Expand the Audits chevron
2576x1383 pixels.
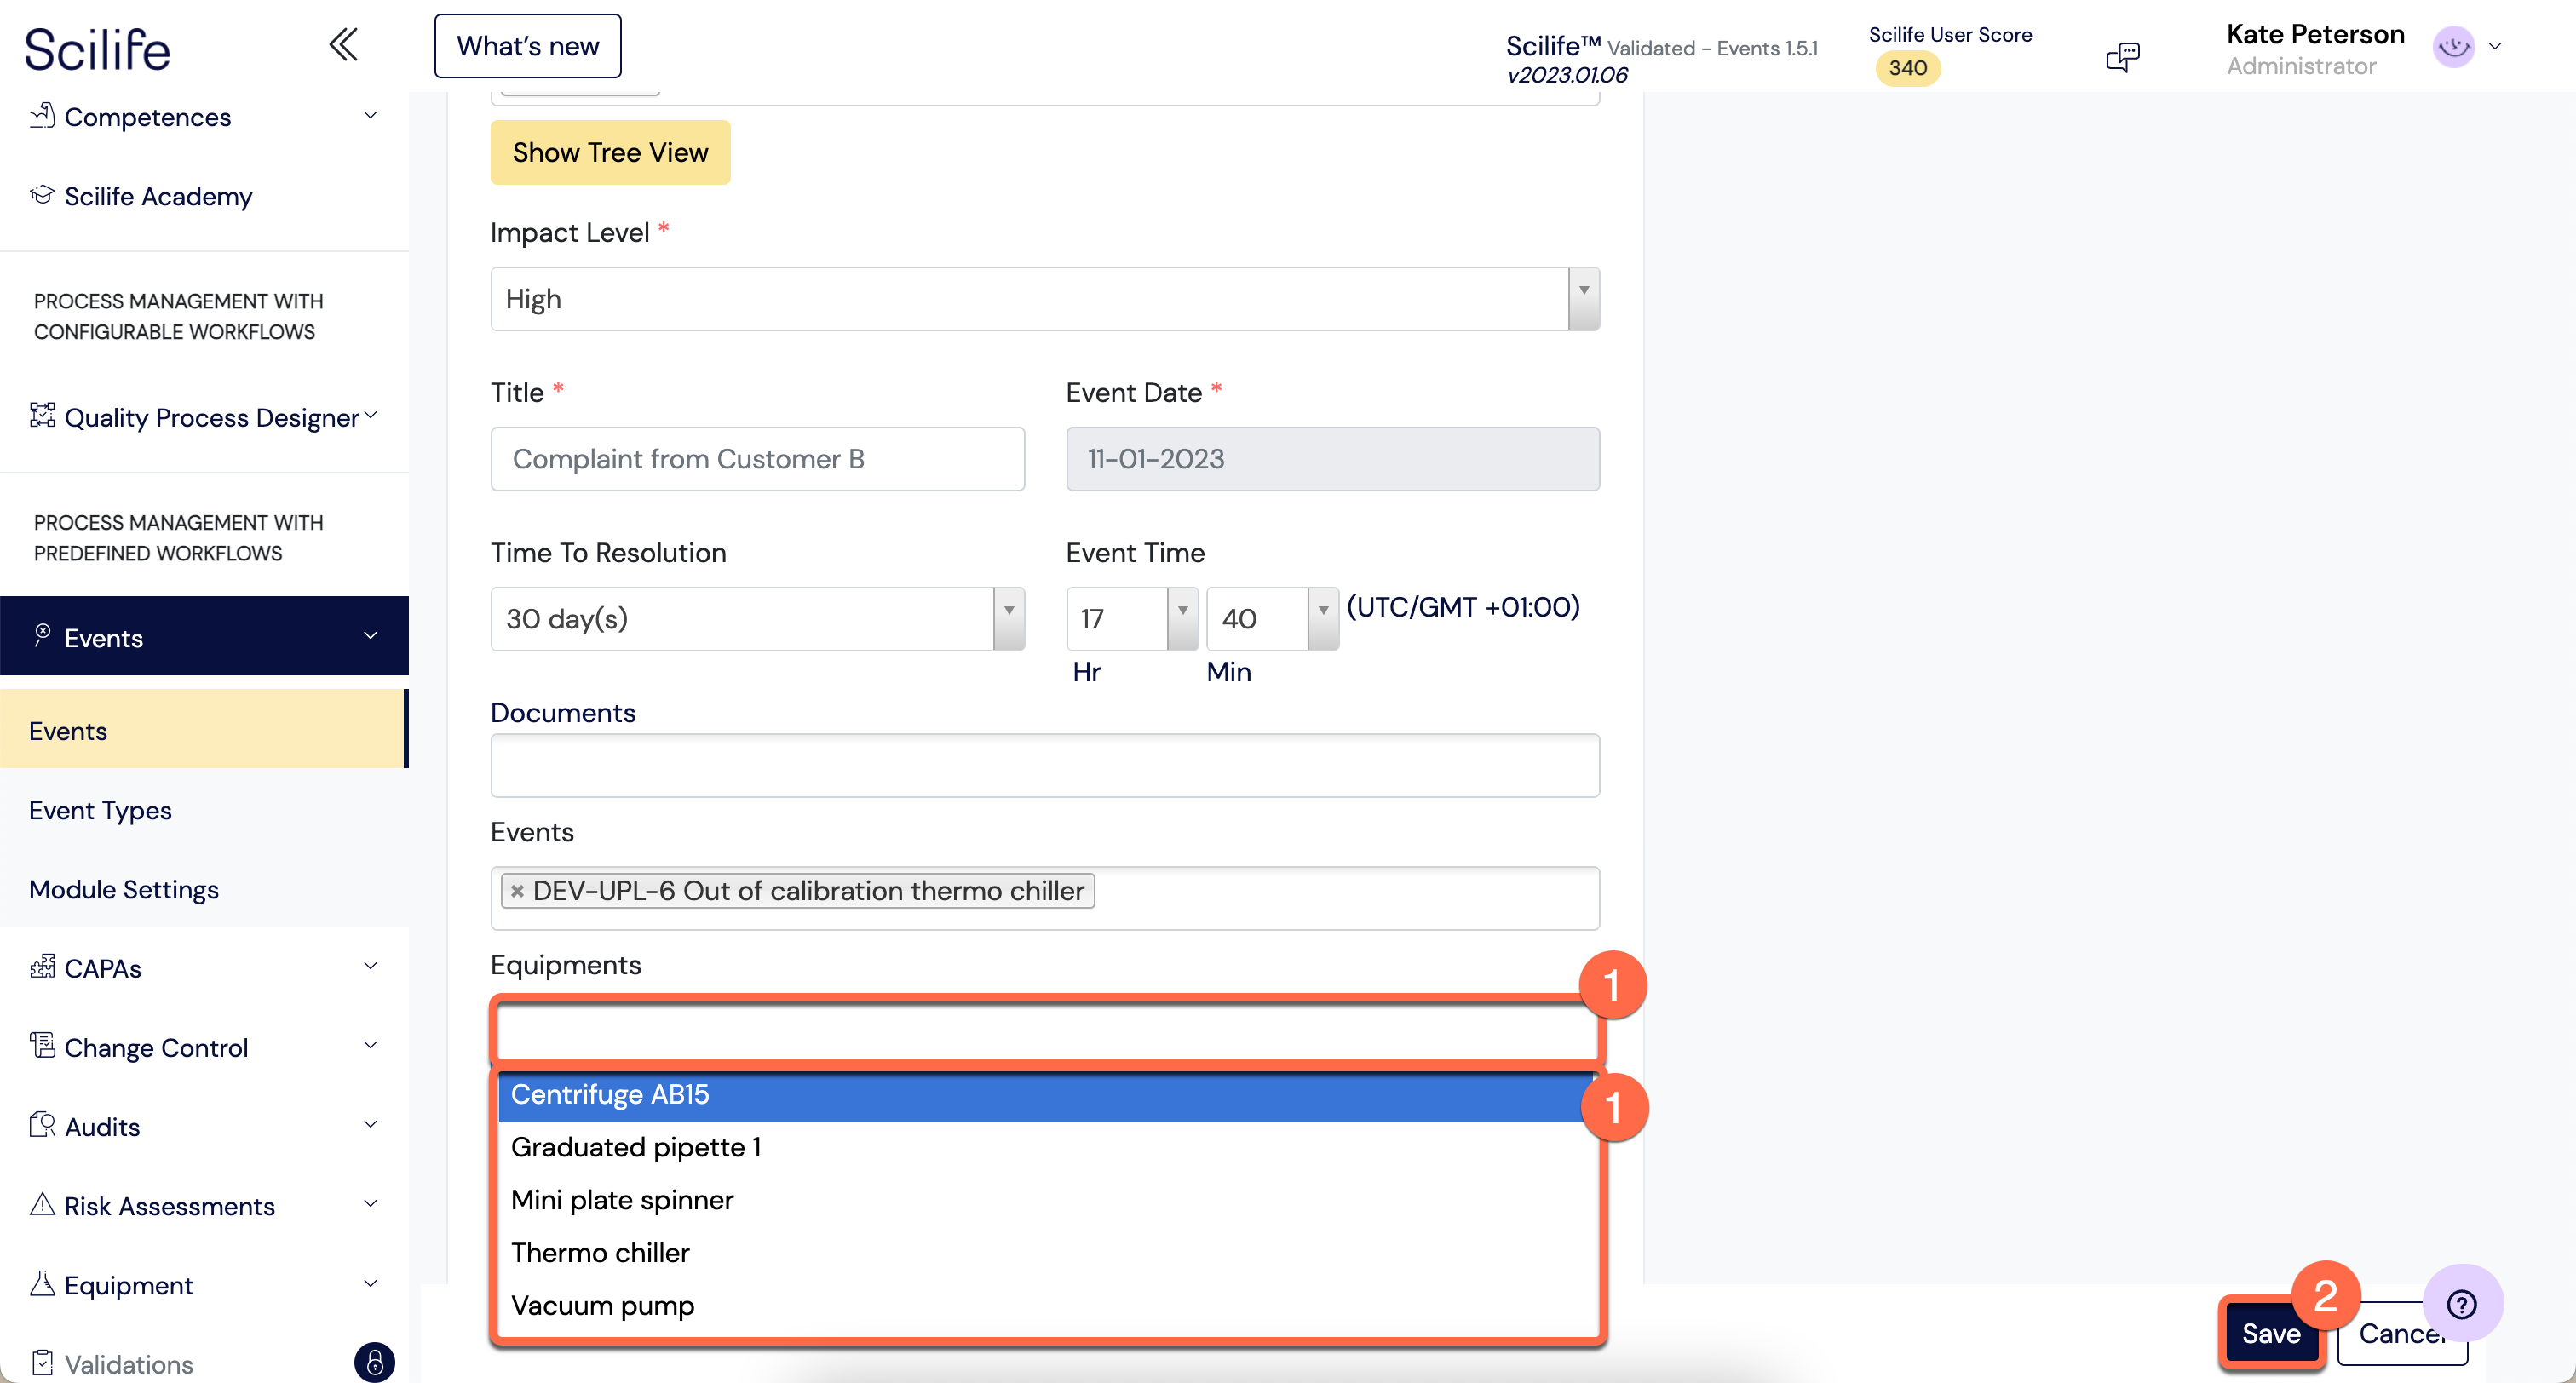(370, 1124)
